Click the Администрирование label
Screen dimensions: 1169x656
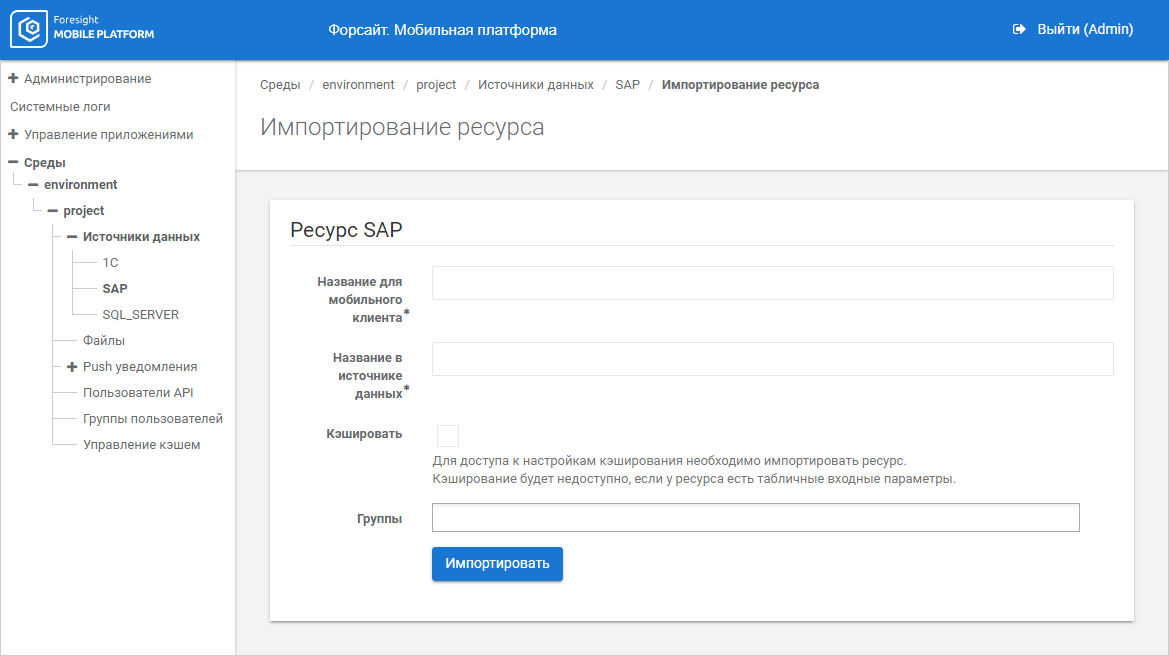87,79
